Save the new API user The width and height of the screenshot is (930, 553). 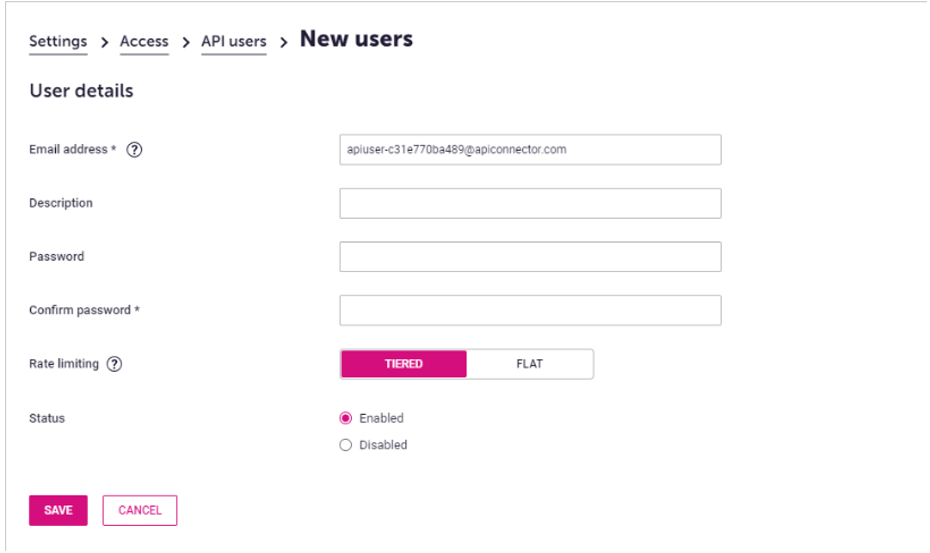click(58, 510)
